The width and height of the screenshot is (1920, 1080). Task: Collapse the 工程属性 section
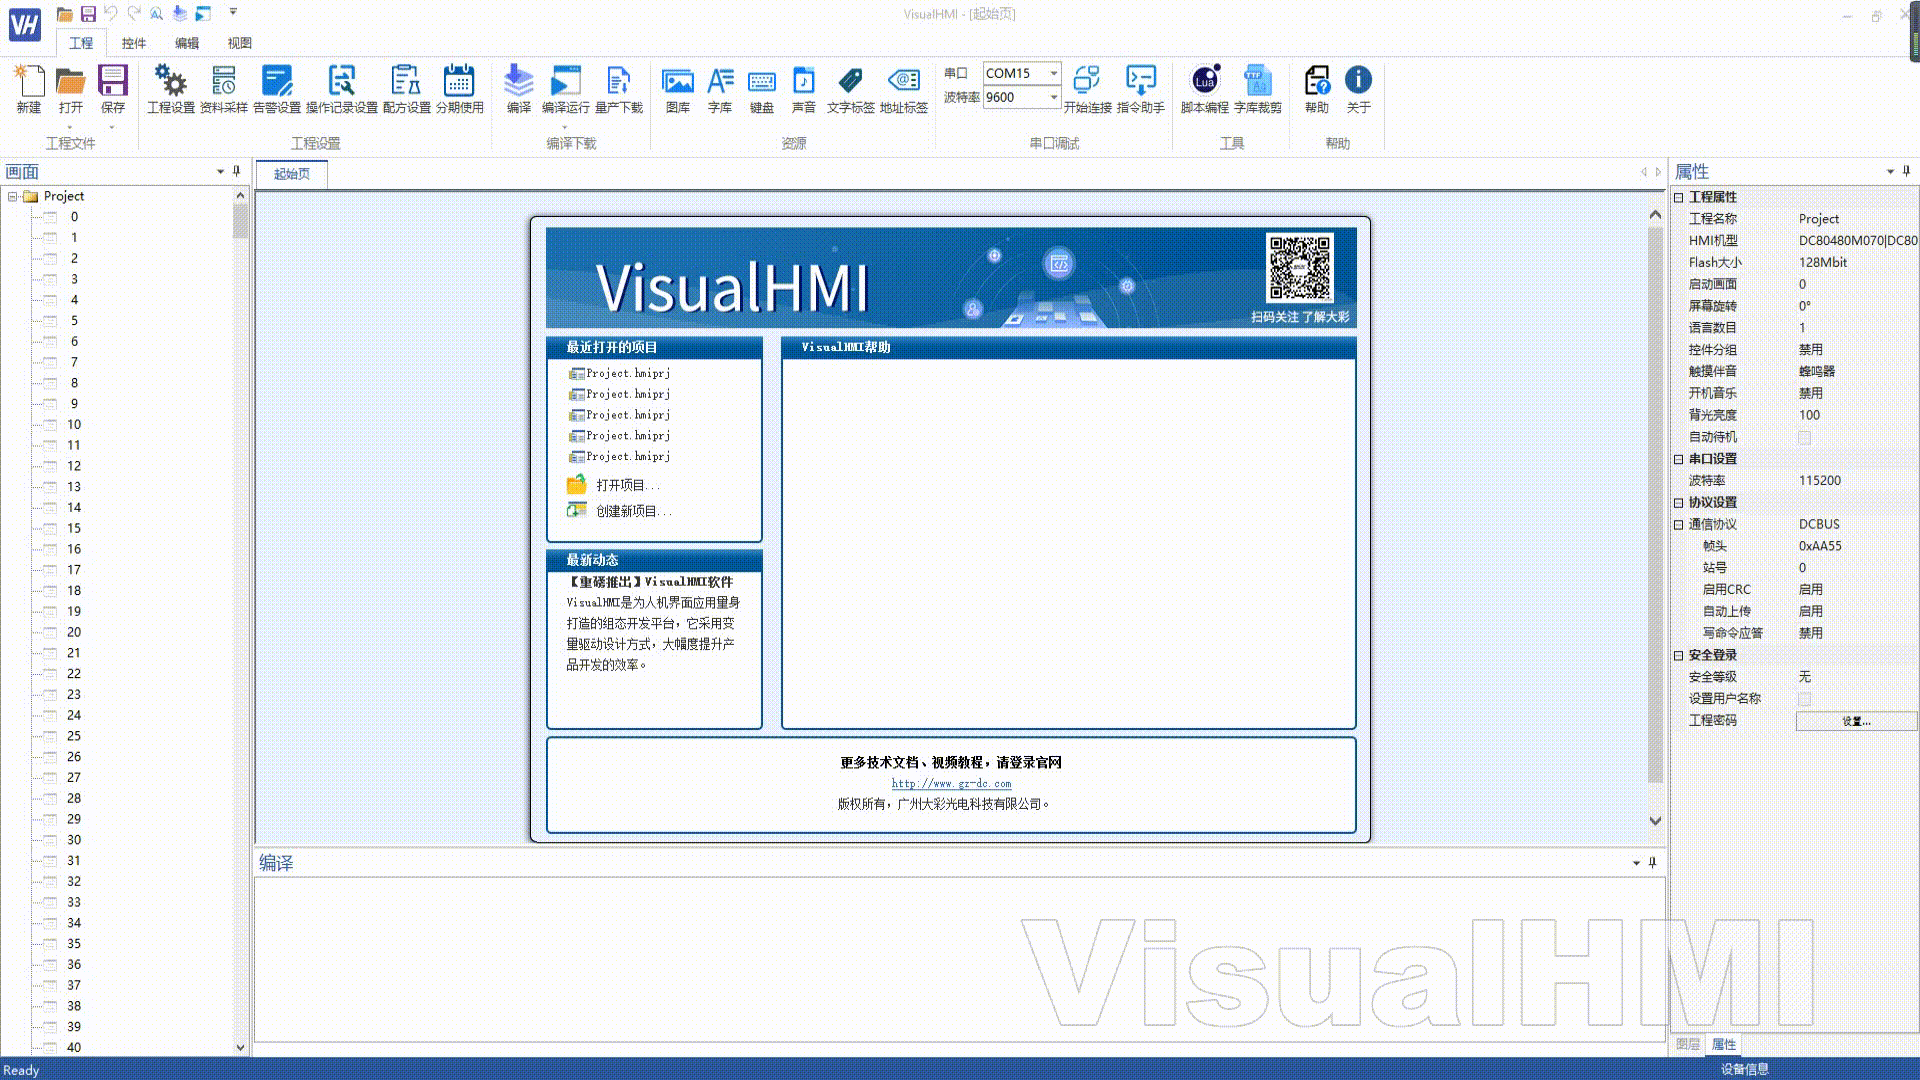point(1679,197)
